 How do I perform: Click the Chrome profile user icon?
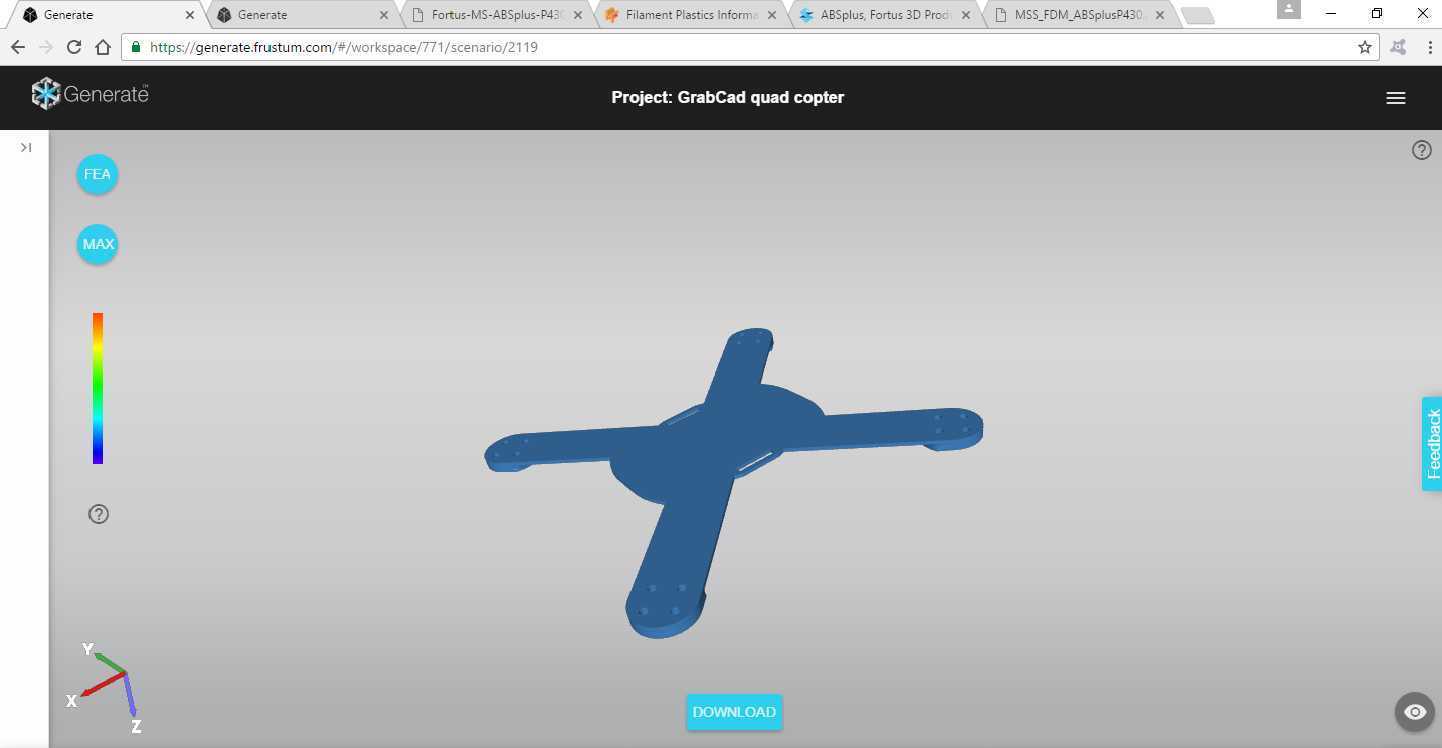tap(1289, 9)
